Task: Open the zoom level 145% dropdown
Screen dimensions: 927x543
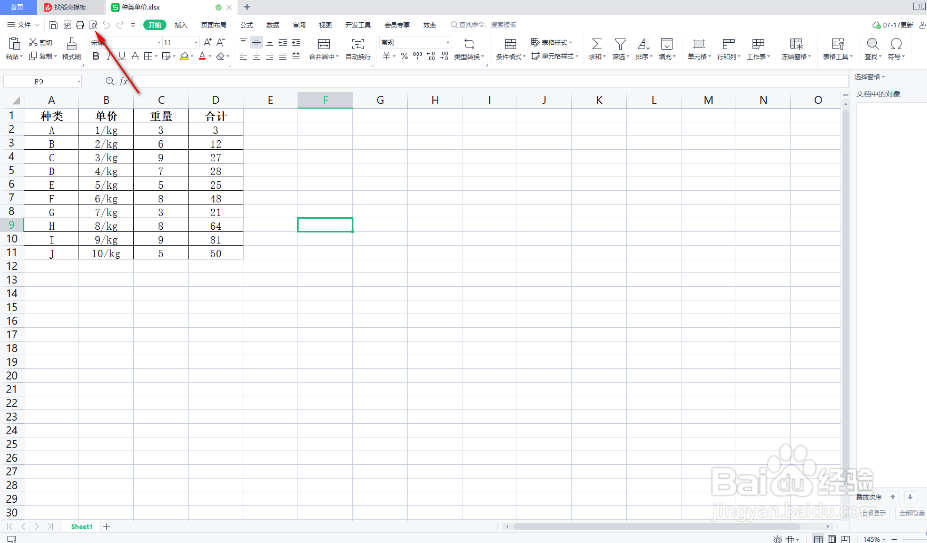Action: pos(873,539)
